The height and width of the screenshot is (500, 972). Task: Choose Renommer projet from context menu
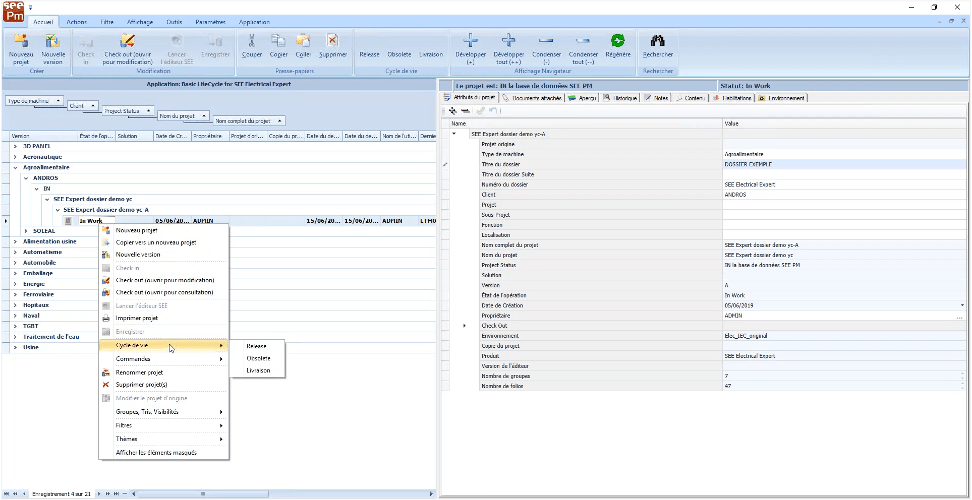pyautogui.click(x=140, y=371)
